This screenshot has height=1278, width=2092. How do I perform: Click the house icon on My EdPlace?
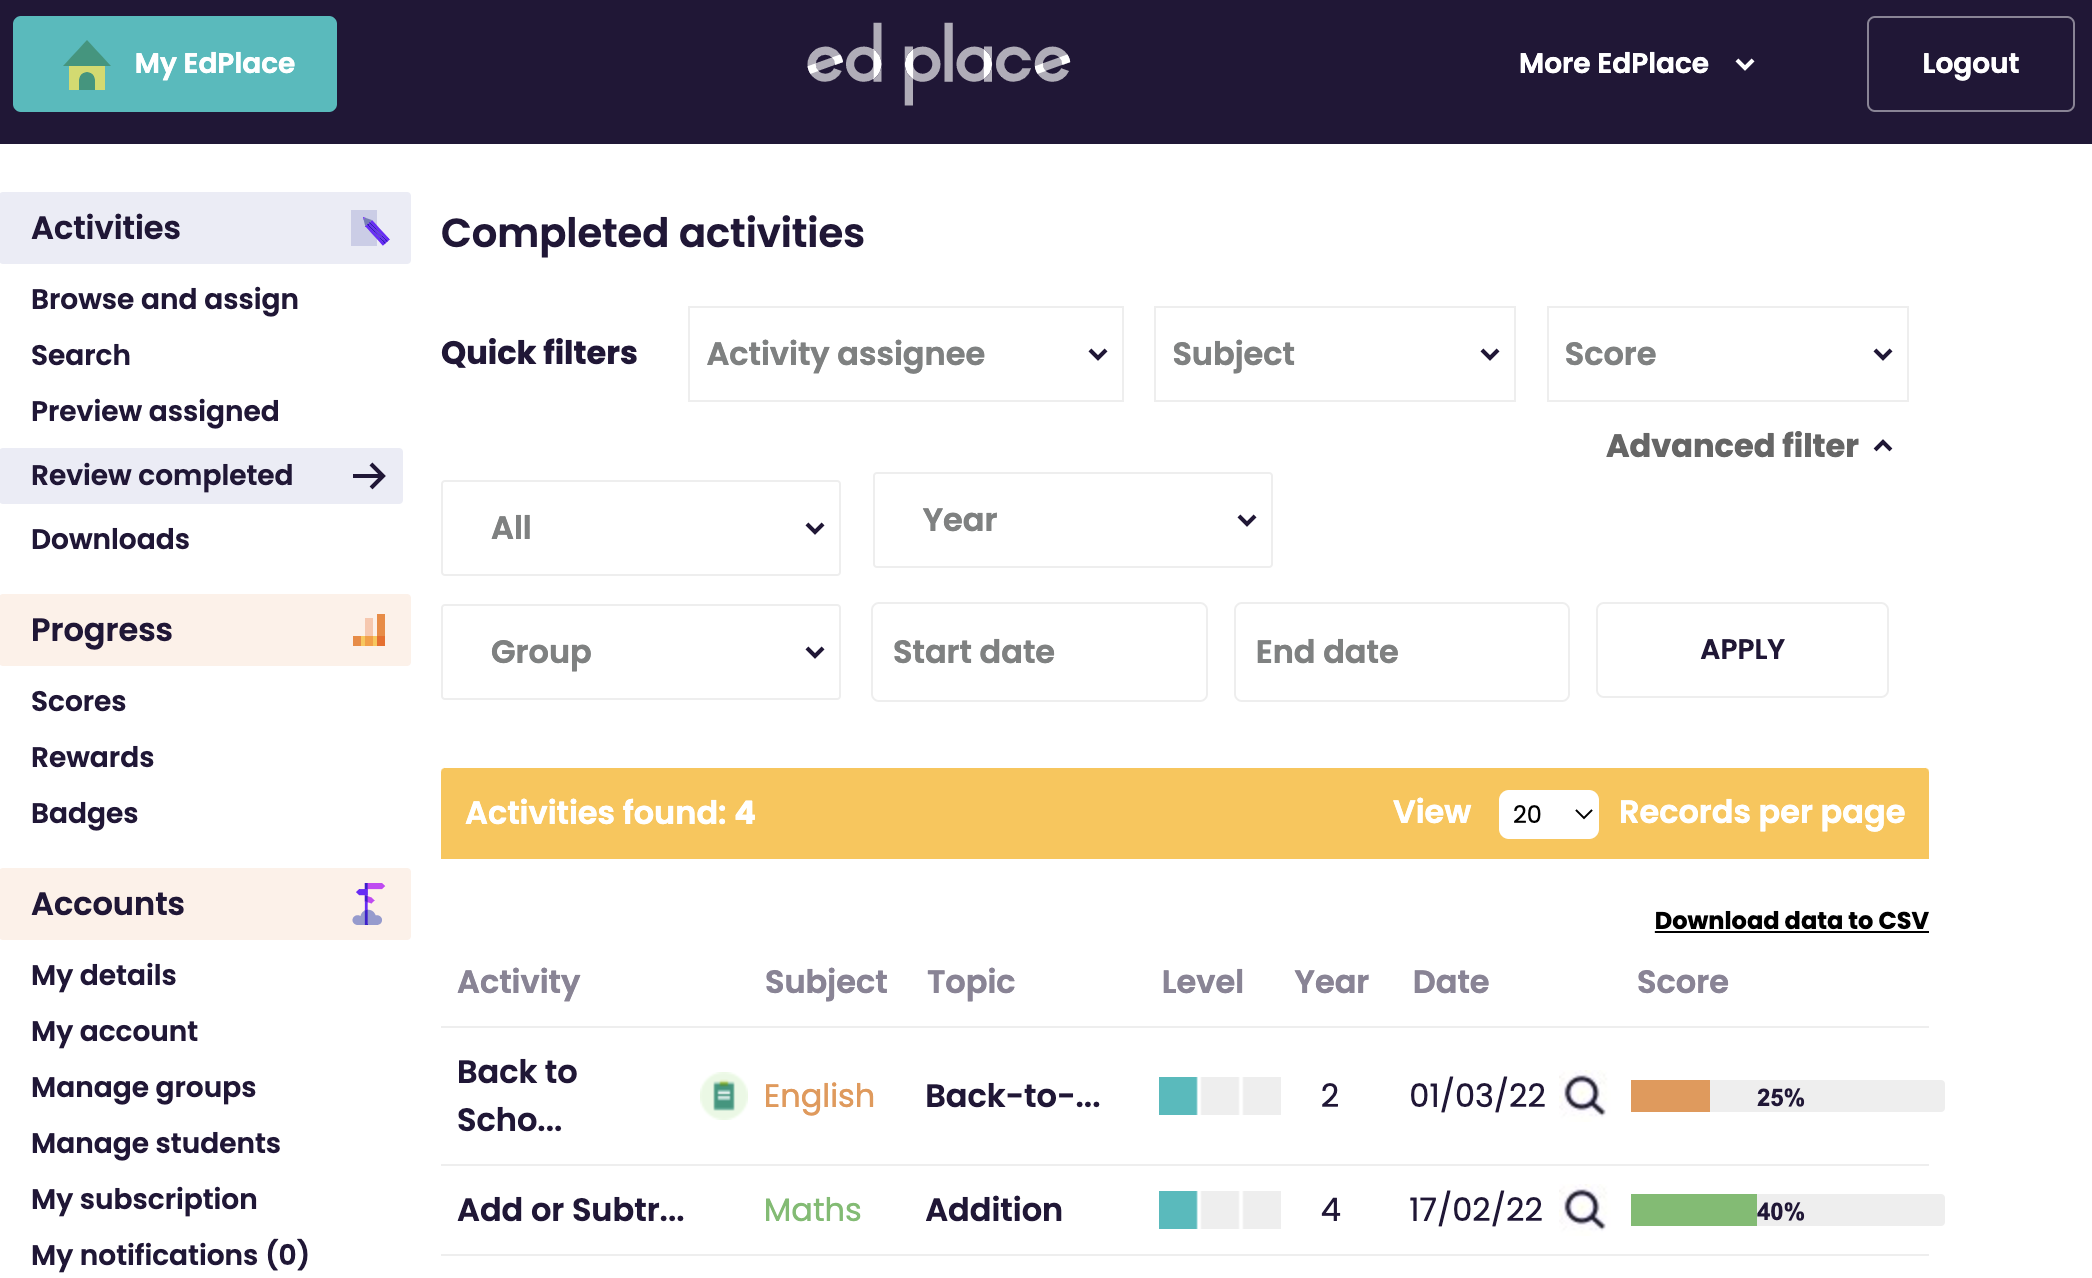87,65
